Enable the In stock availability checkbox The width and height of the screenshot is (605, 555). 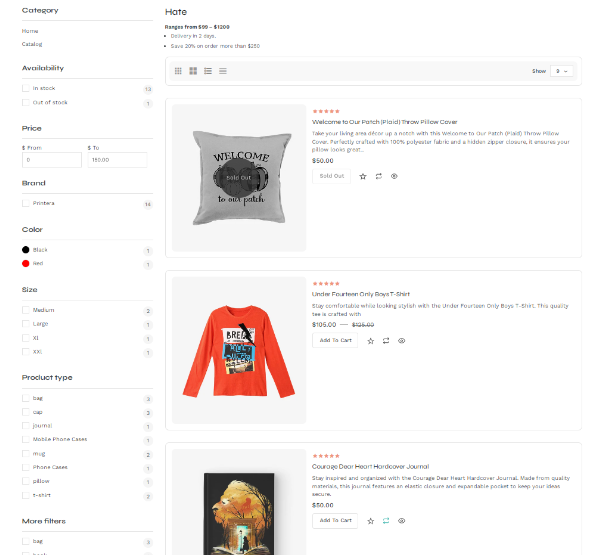pyautogui.click(x=26, y=88)
